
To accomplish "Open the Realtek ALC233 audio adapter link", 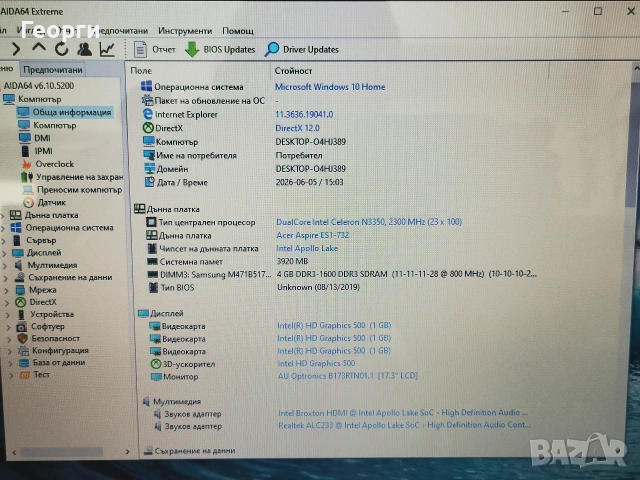I will [404, 425].
